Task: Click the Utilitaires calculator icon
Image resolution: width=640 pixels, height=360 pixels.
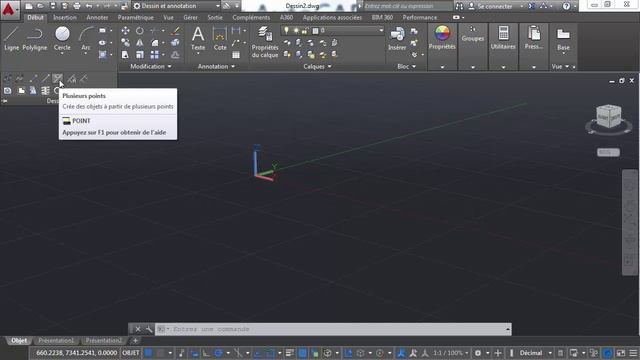Action: [x=503, y=33]
